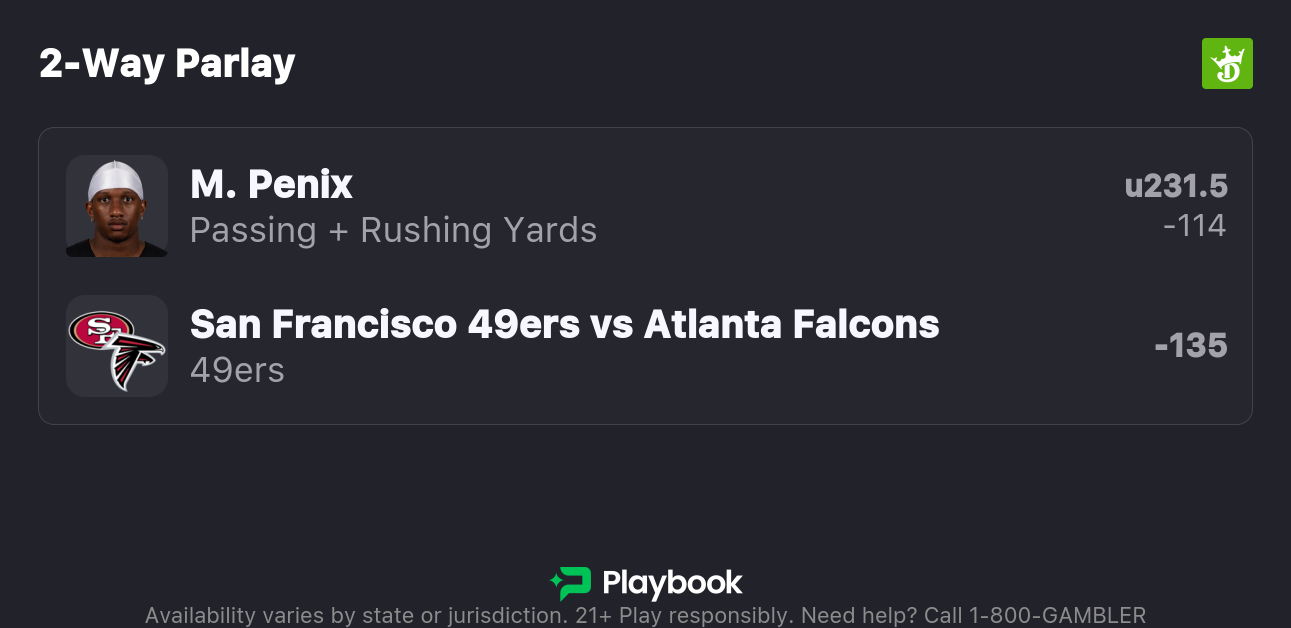Open M. Penix player headshot
Screen dimensions: 1291x628
[x=116, y=206]
